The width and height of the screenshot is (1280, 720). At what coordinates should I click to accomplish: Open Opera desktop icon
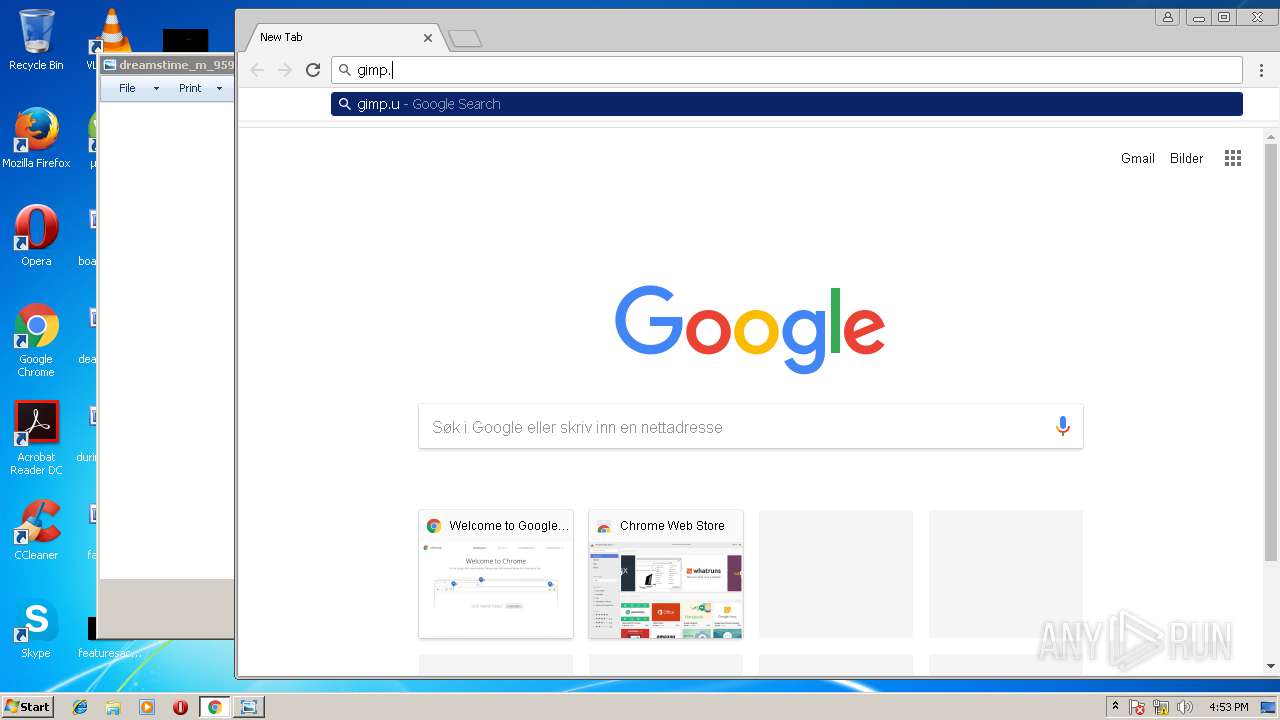36,236
